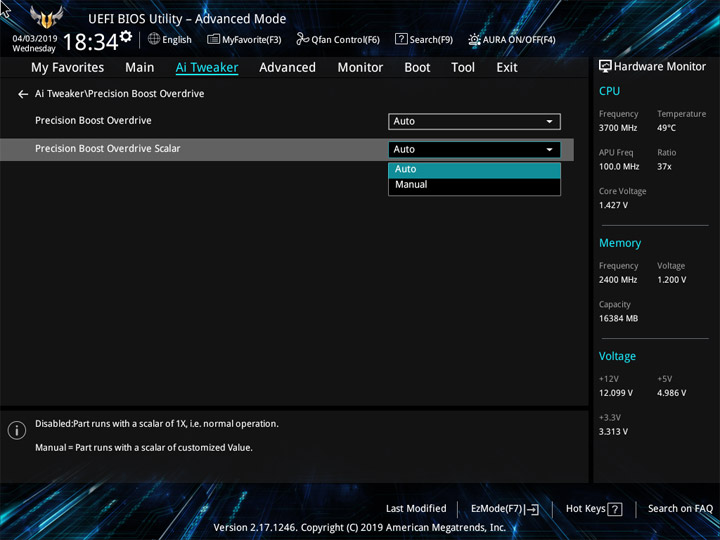The height and width of the screenshot is (540, 720).
Task: Switch to the Boot tab
Action: 417,68
